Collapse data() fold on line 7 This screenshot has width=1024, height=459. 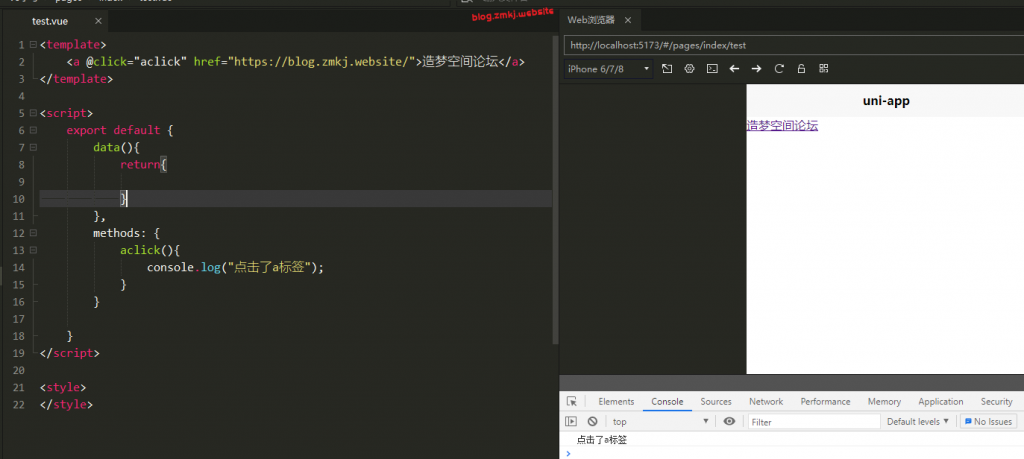(x=33, y=148)
